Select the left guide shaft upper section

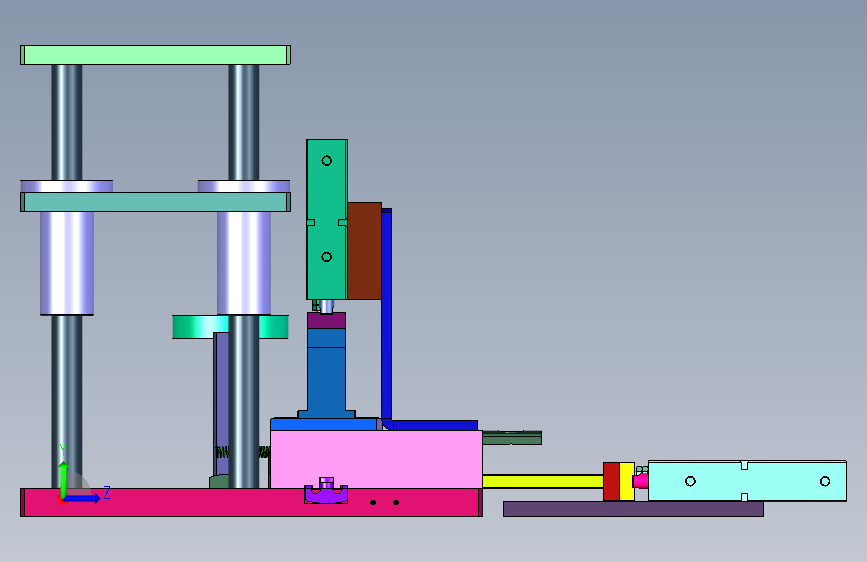(x=67, y=122)
